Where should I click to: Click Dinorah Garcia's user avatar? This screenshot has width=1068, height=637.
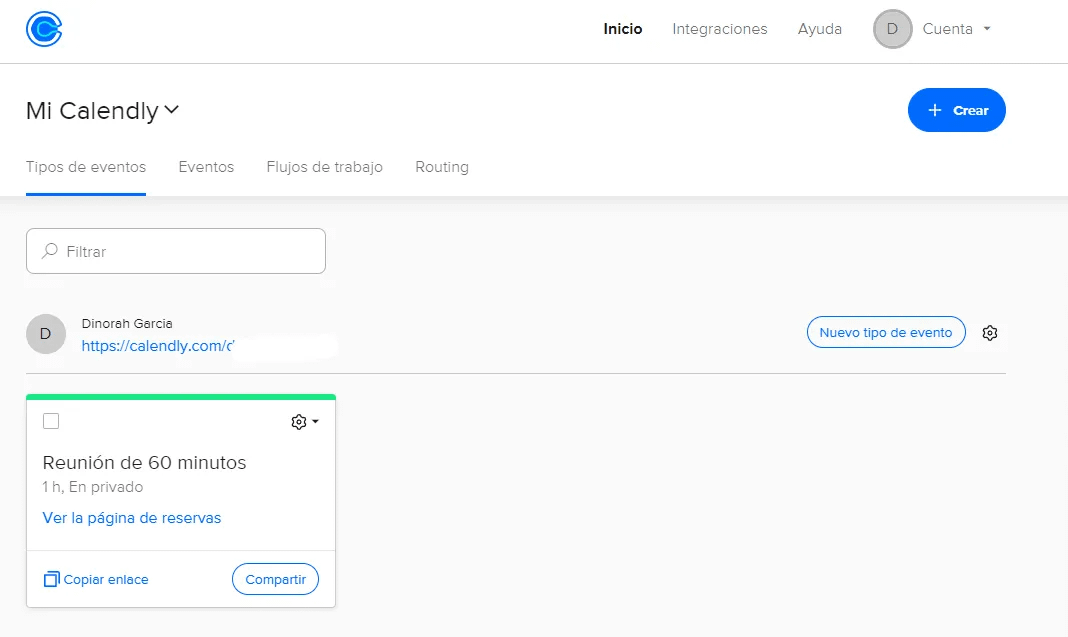[46, 334]
